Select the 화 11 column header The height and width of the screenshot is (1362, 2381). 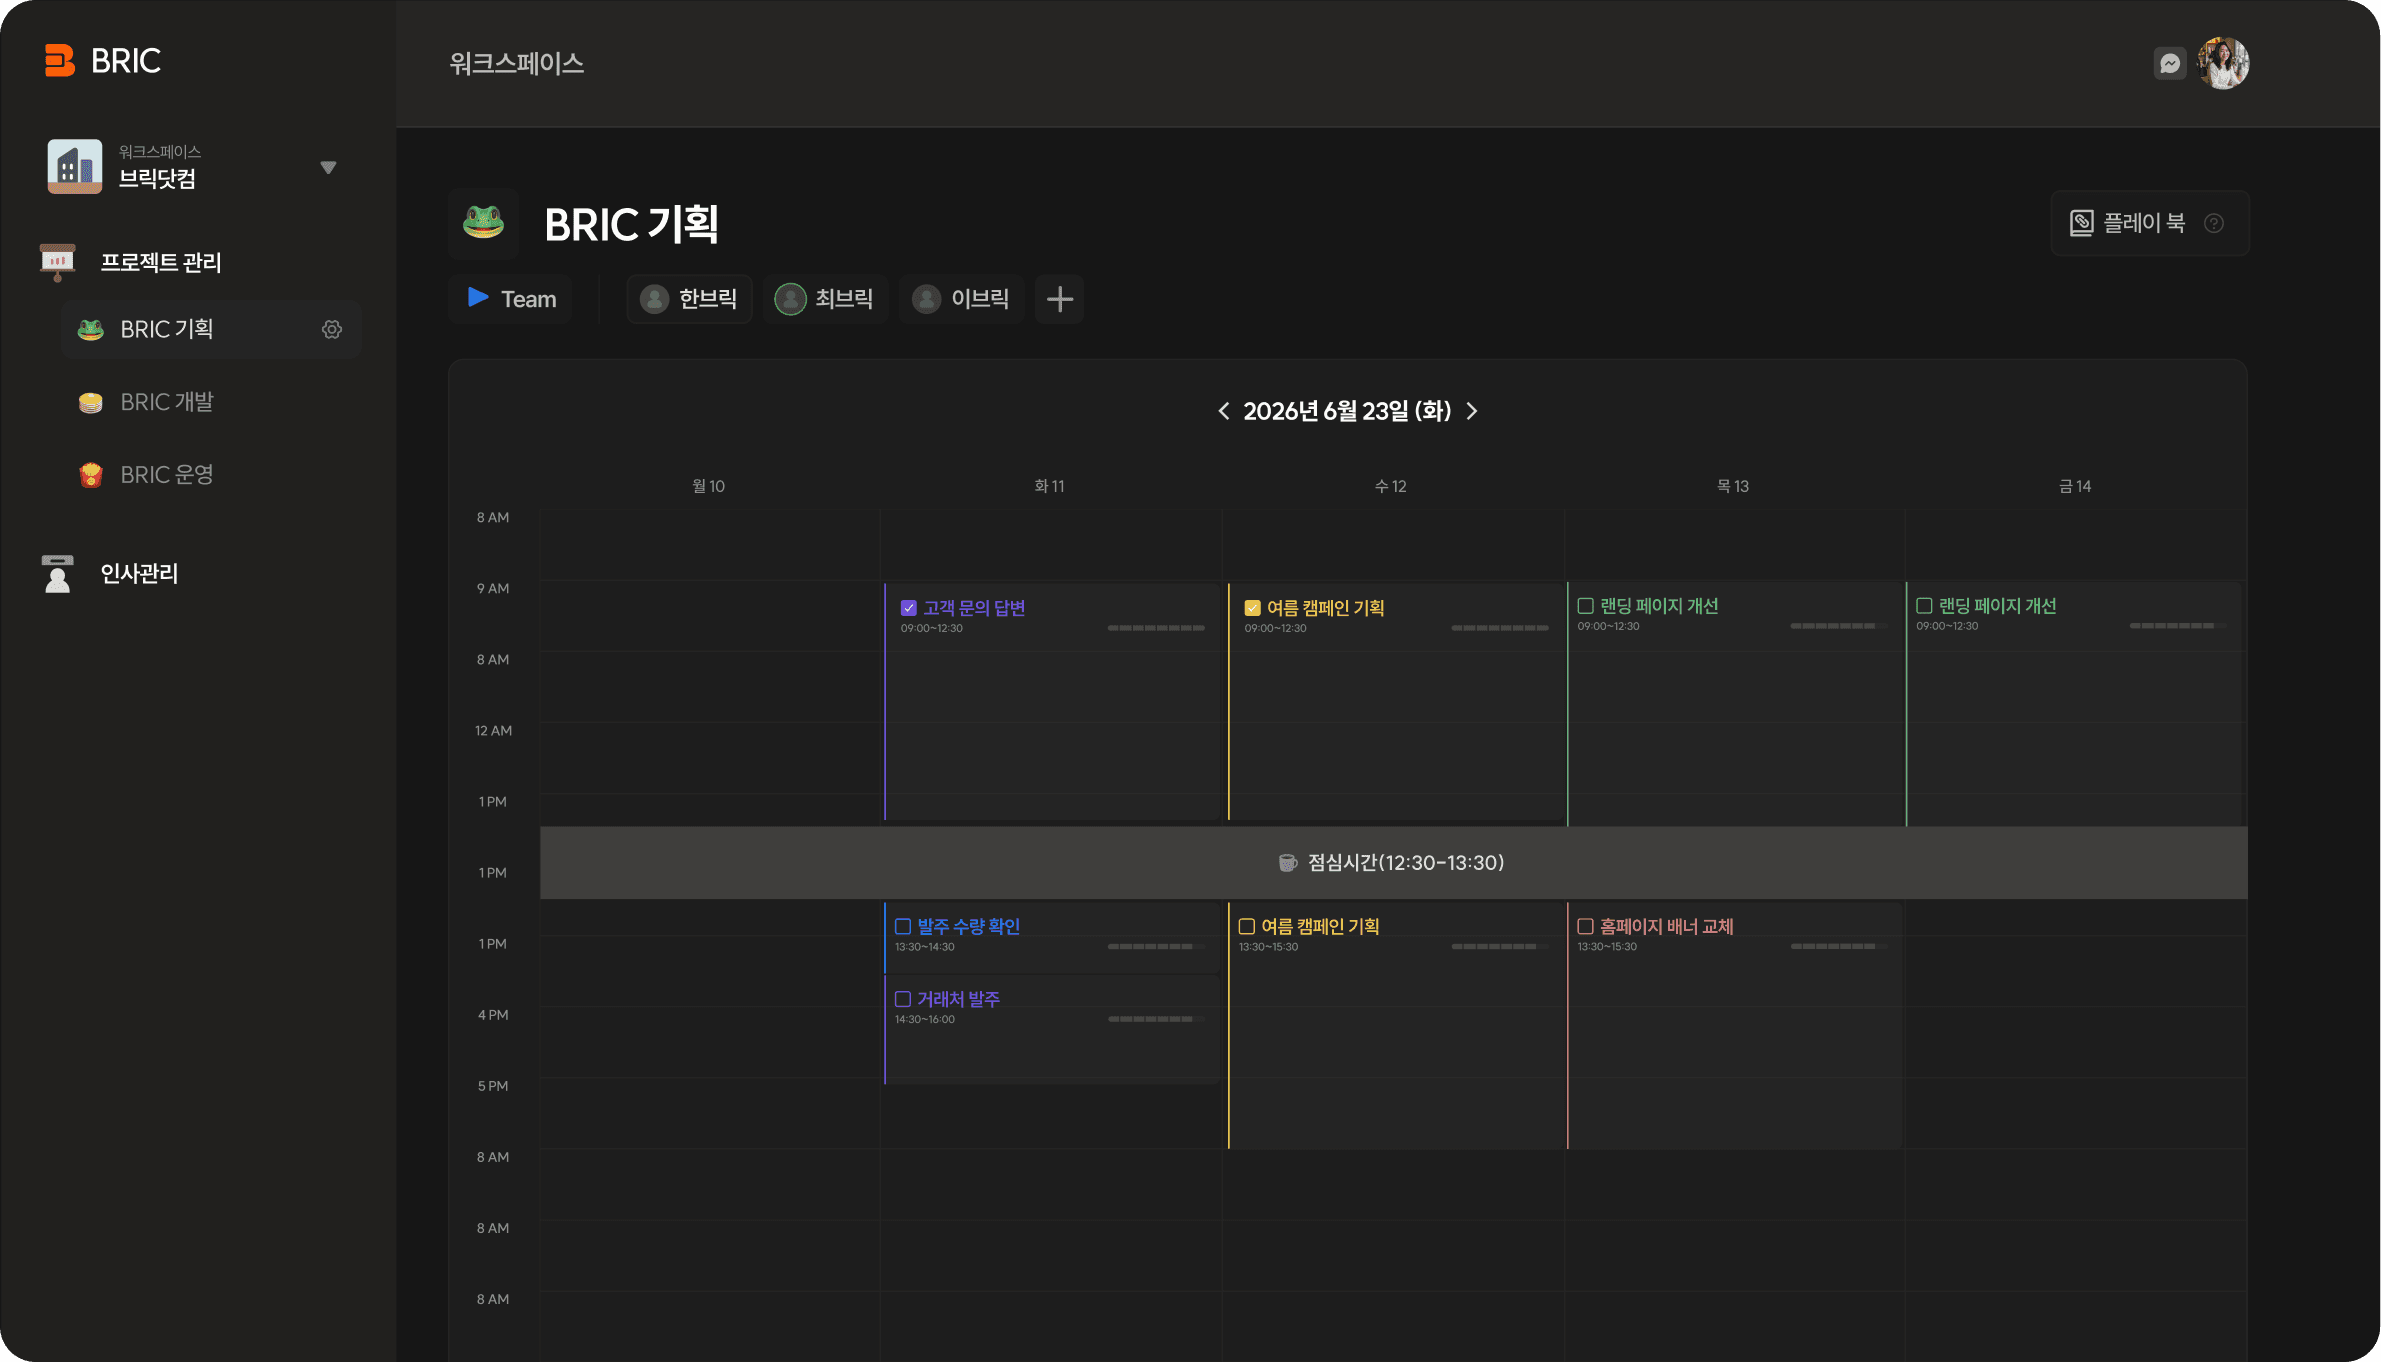1049,486
